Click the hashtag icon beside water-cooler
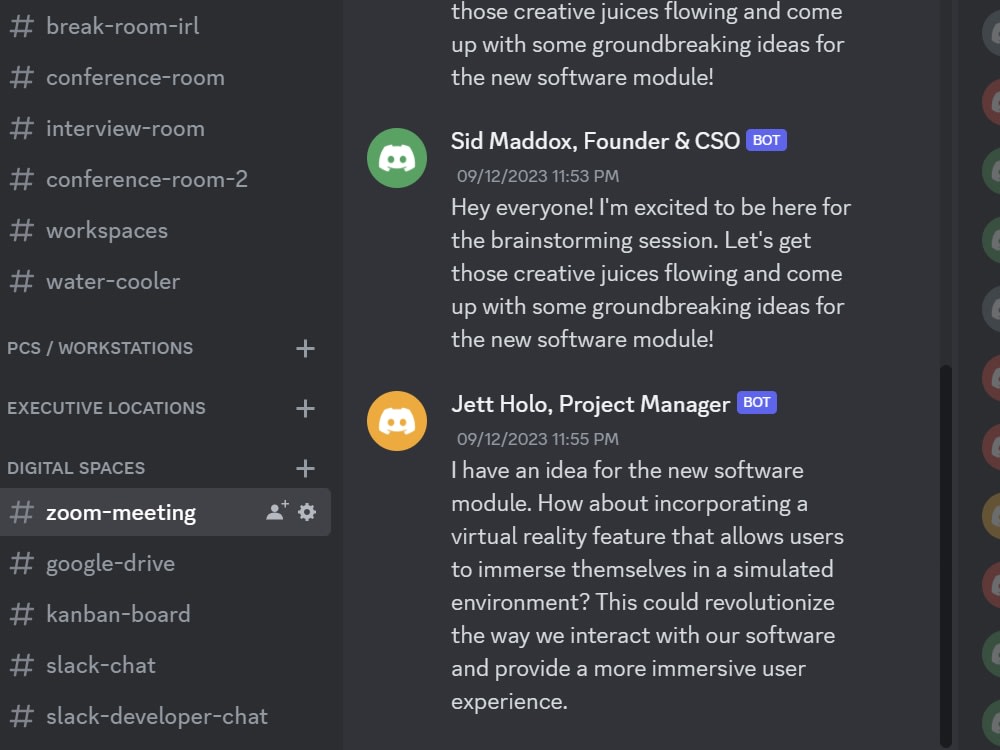The image size is (1000, 750). (21, 281)
